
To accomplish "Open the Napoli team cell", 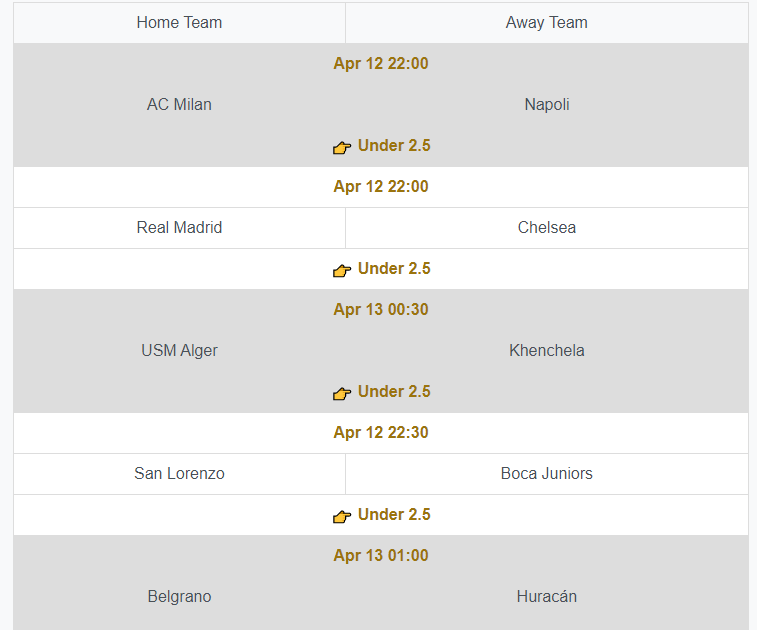I will tap(547, 104).
